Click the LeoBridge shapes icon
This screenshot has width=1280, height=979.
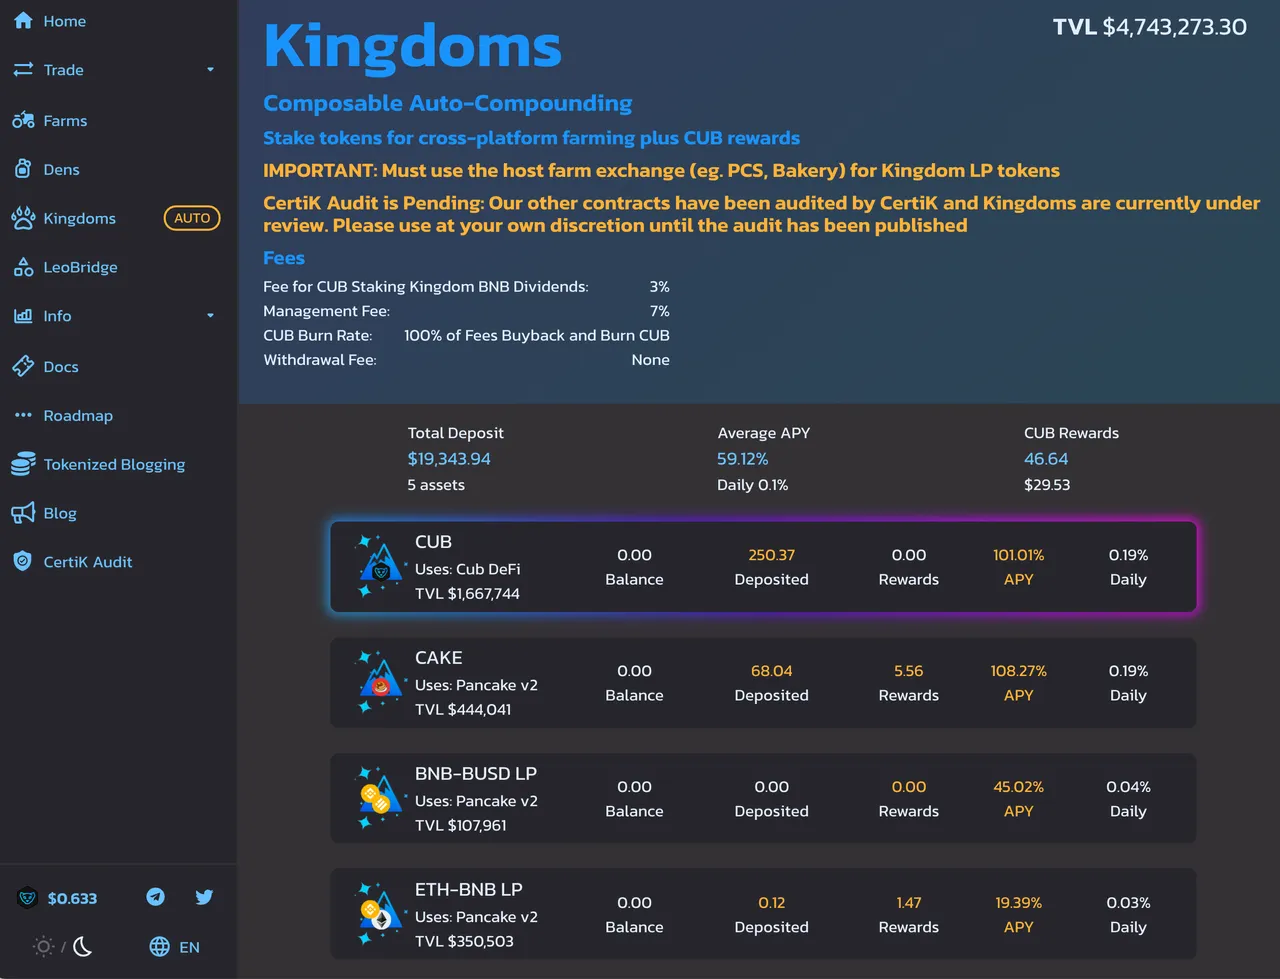23,267
